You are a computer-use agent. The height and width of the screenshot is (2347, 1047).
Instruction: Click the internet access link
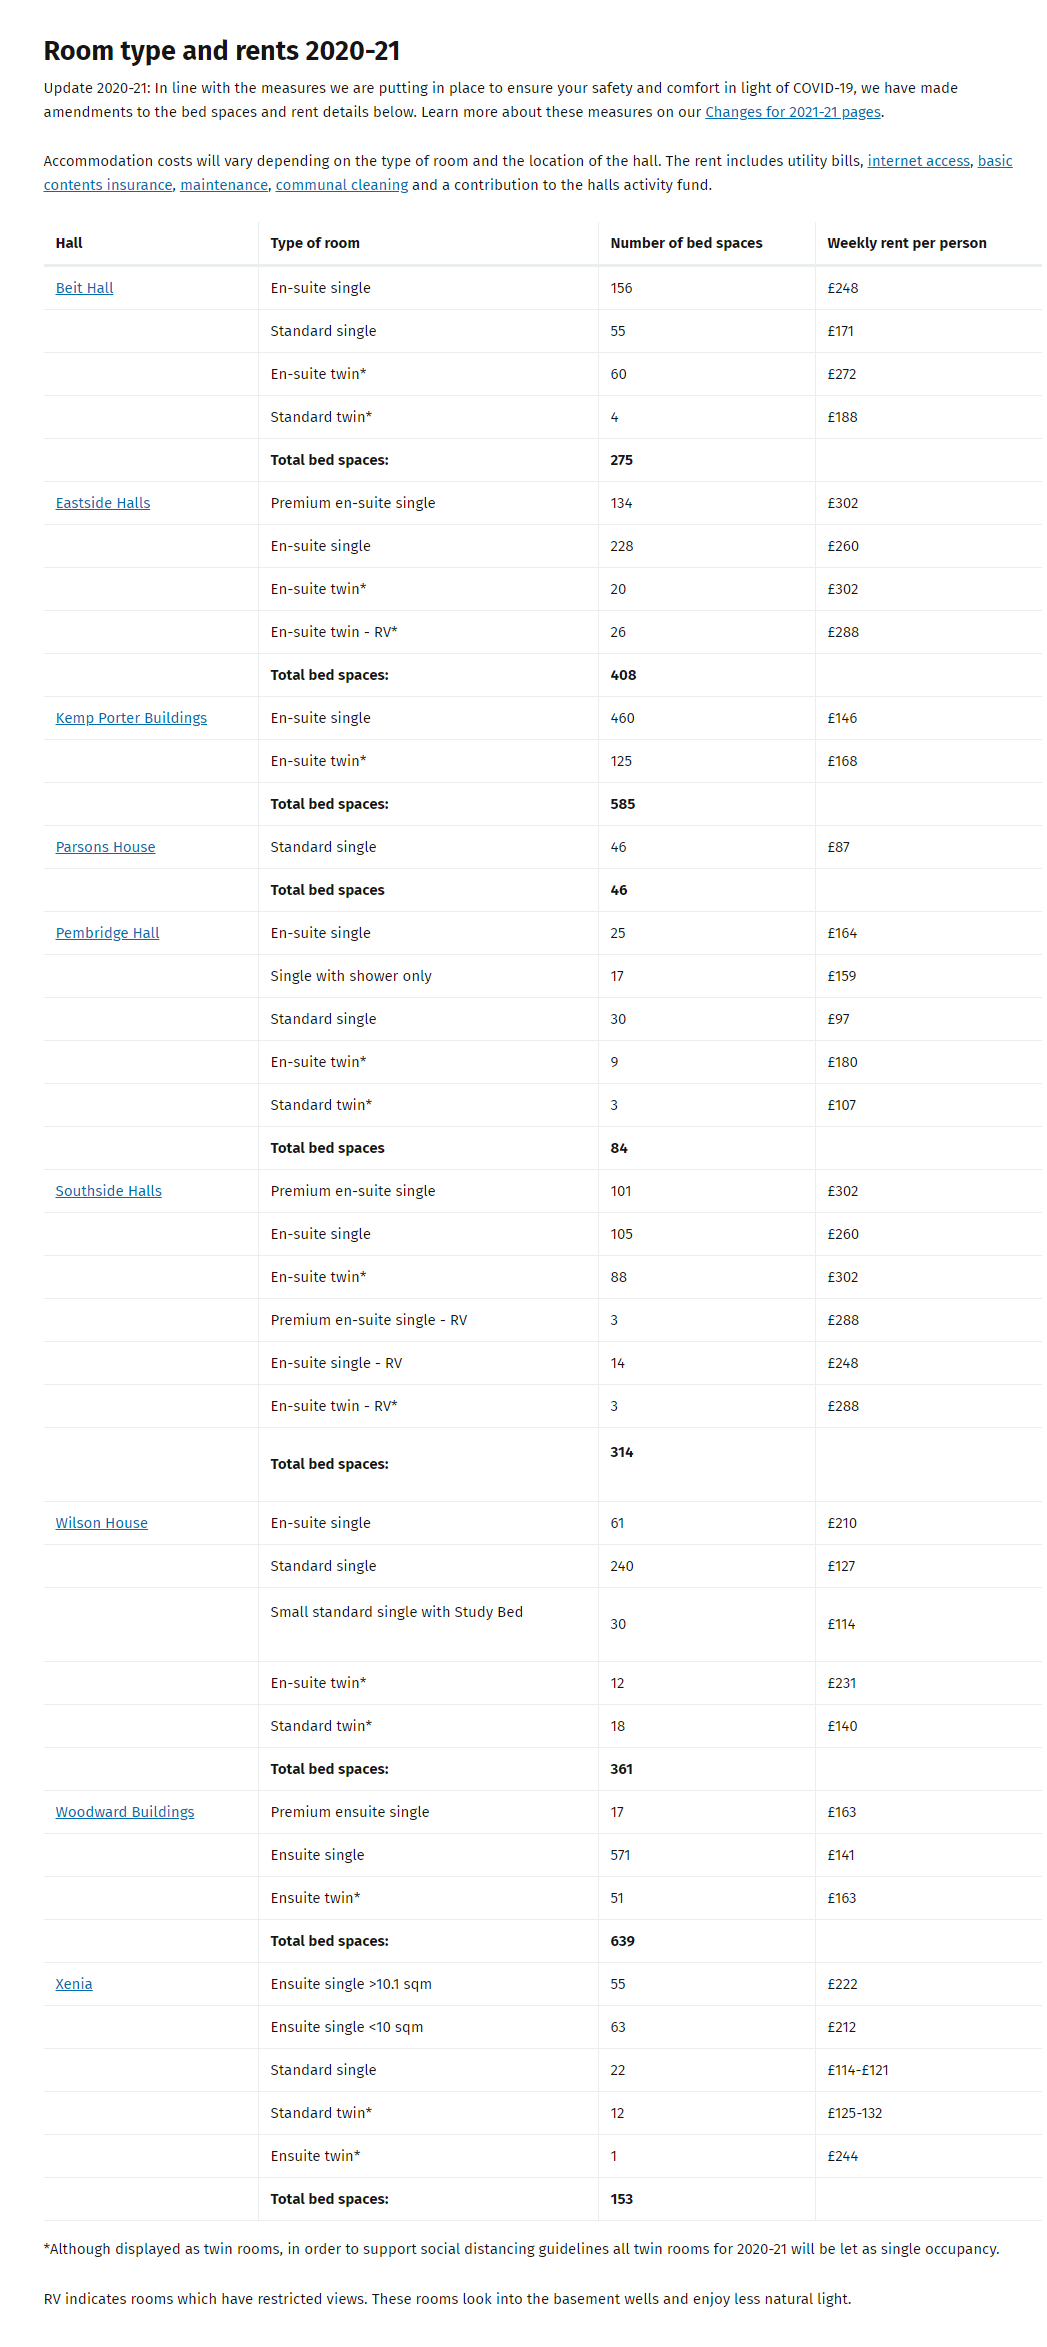(x=918, y=161)
